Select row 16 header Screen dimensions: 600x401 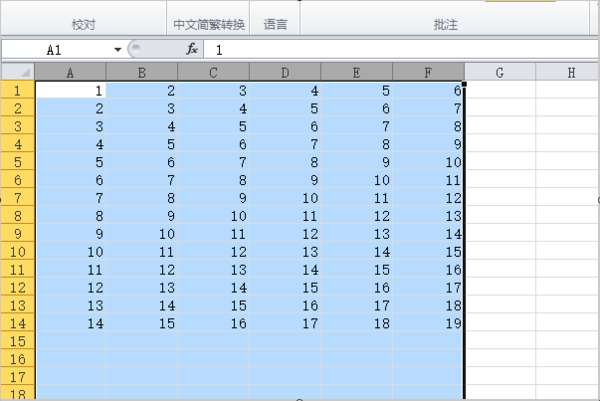18,359
